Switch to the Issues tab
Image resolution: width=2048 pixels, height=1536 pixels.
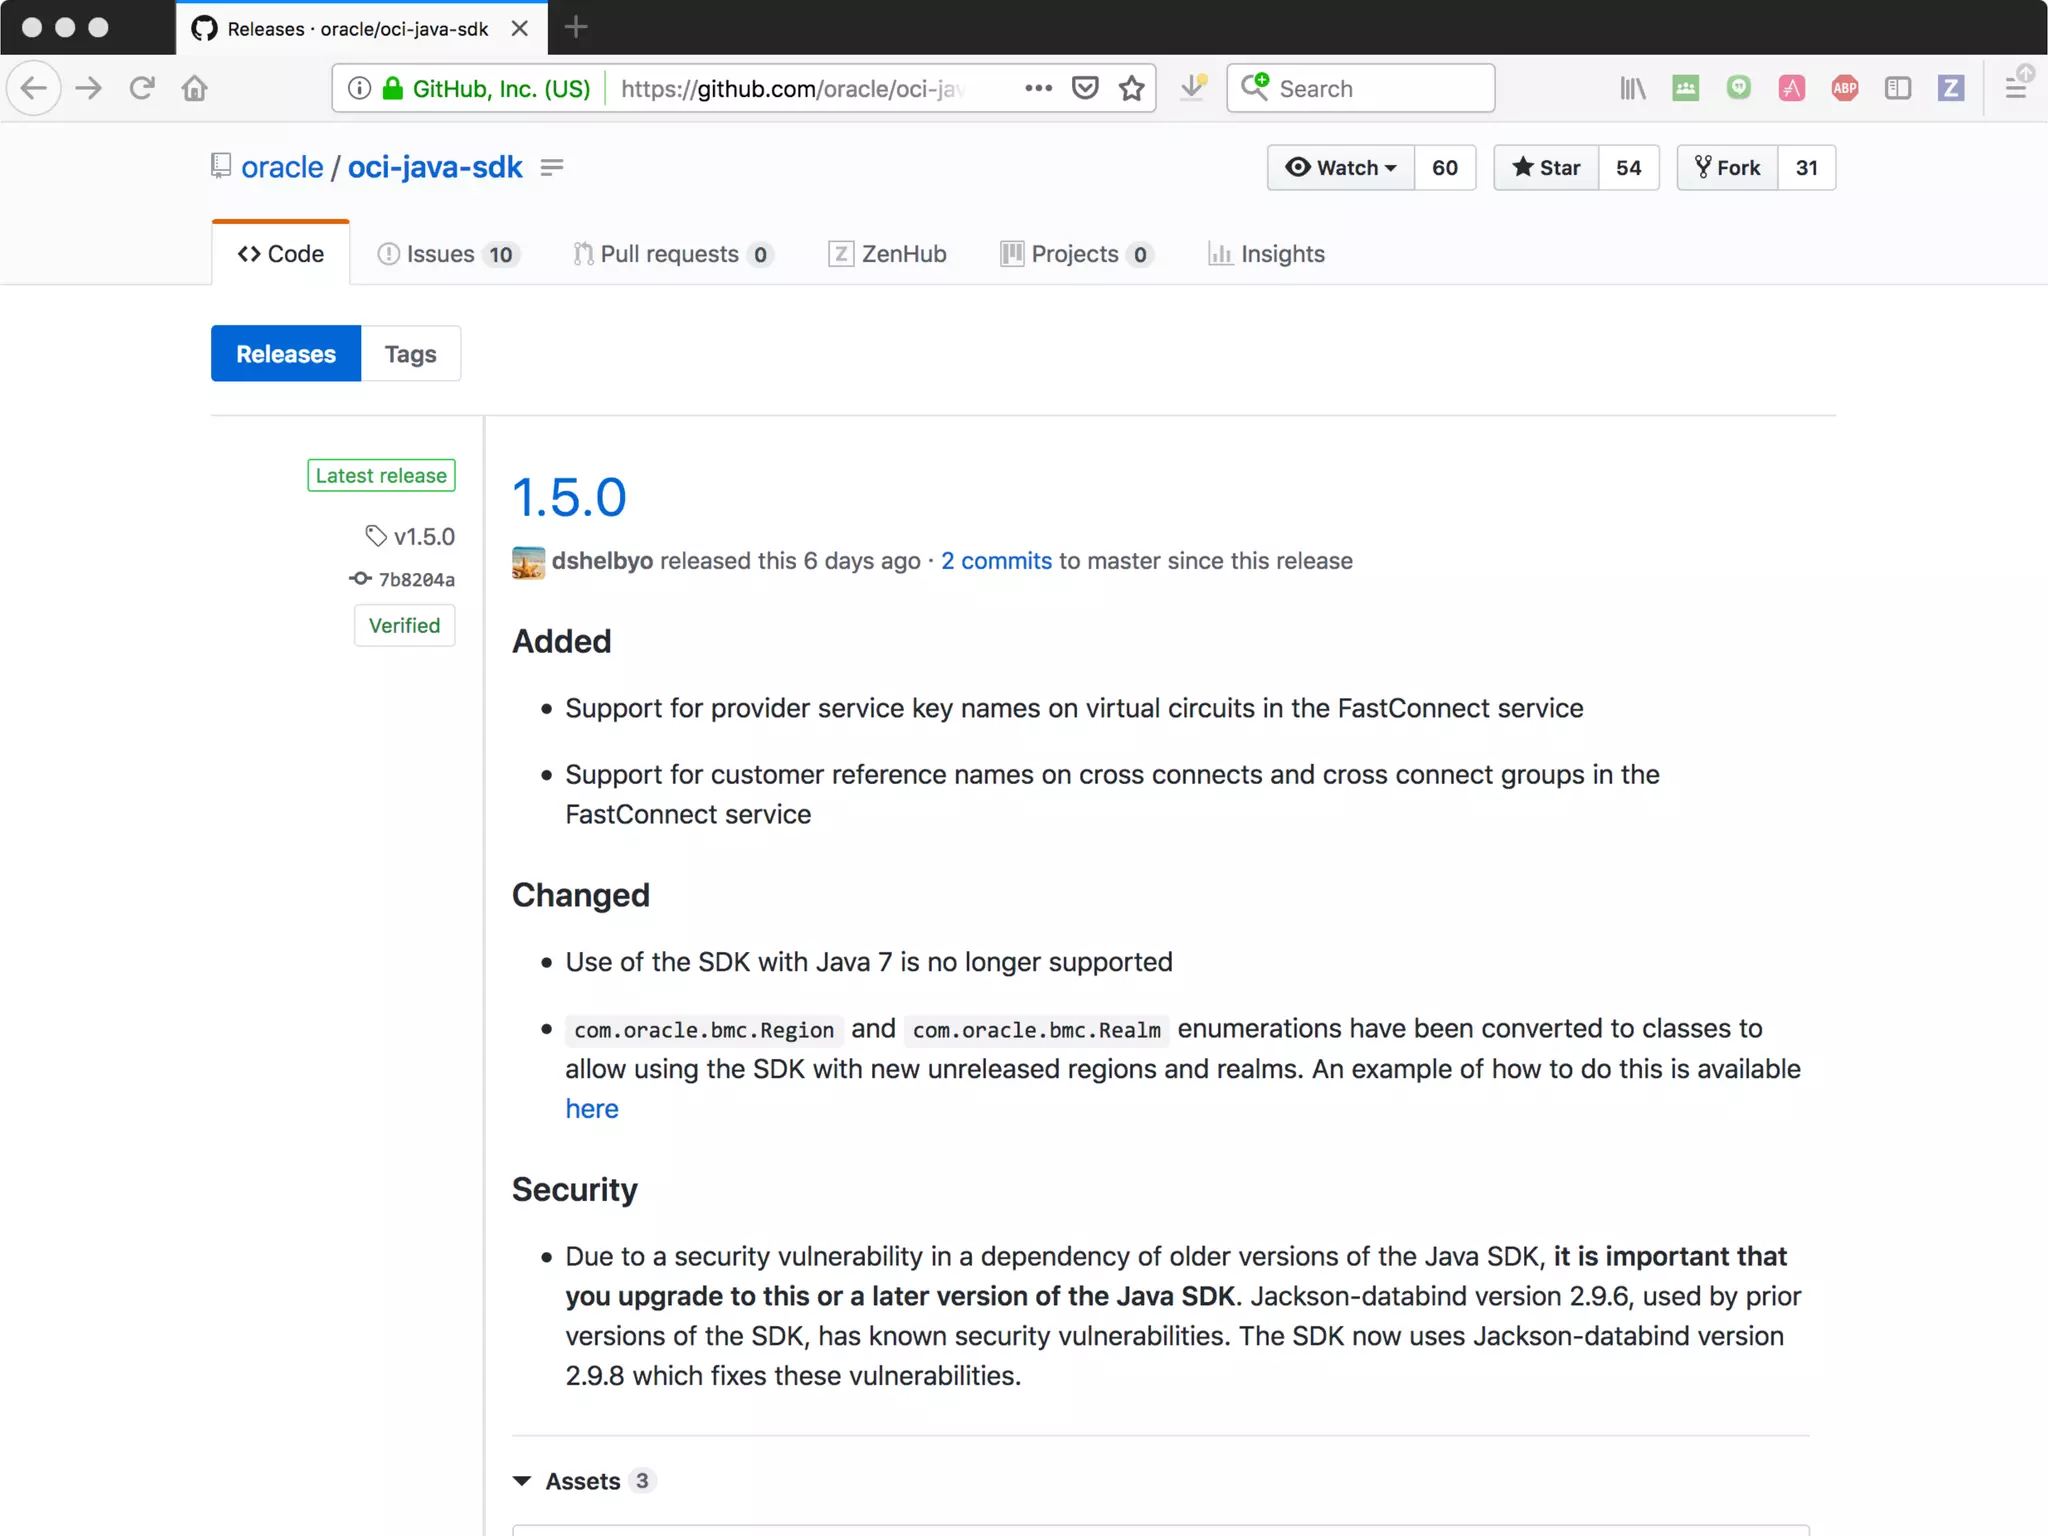445,254
